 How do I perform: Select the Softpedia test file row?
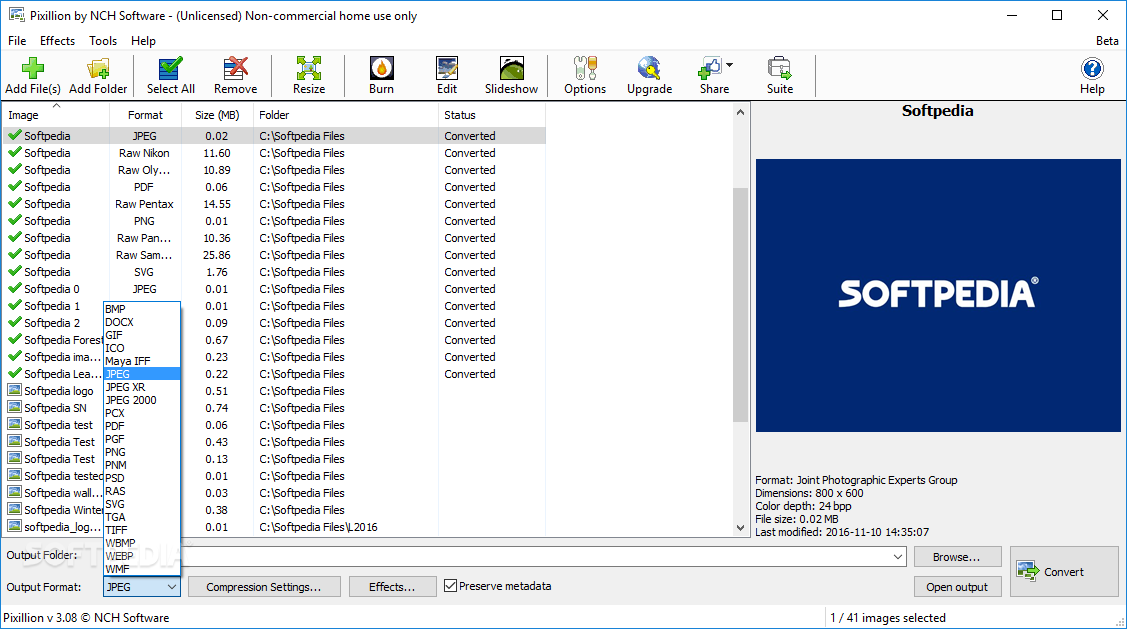pyautogui.click(x=274, y=424)
